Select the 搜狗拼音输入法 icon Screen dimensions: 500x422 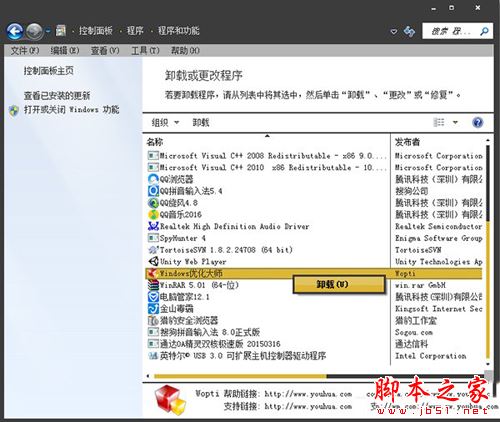click(x=153, y=332)
